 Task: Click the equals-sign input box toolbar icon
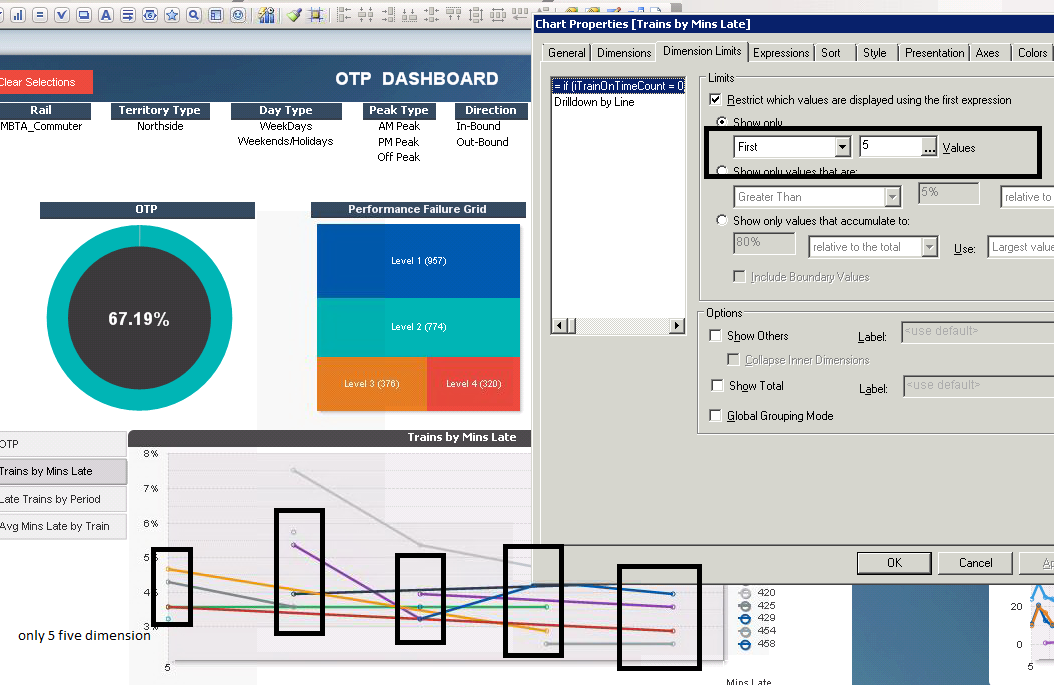pyautogui.click(x=40, y=15)
